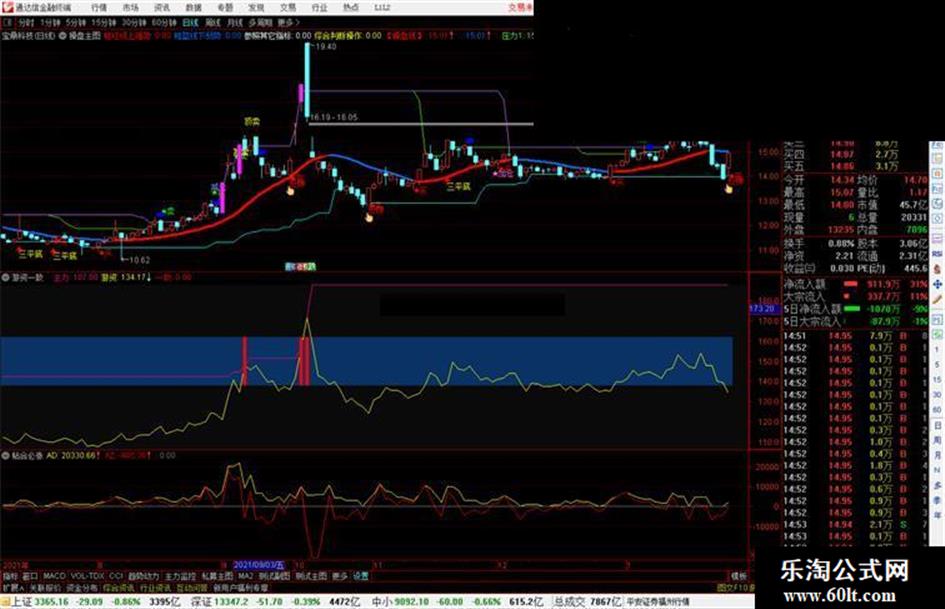Click the 年 period icon in right toolbar

[x=937, y=516]
